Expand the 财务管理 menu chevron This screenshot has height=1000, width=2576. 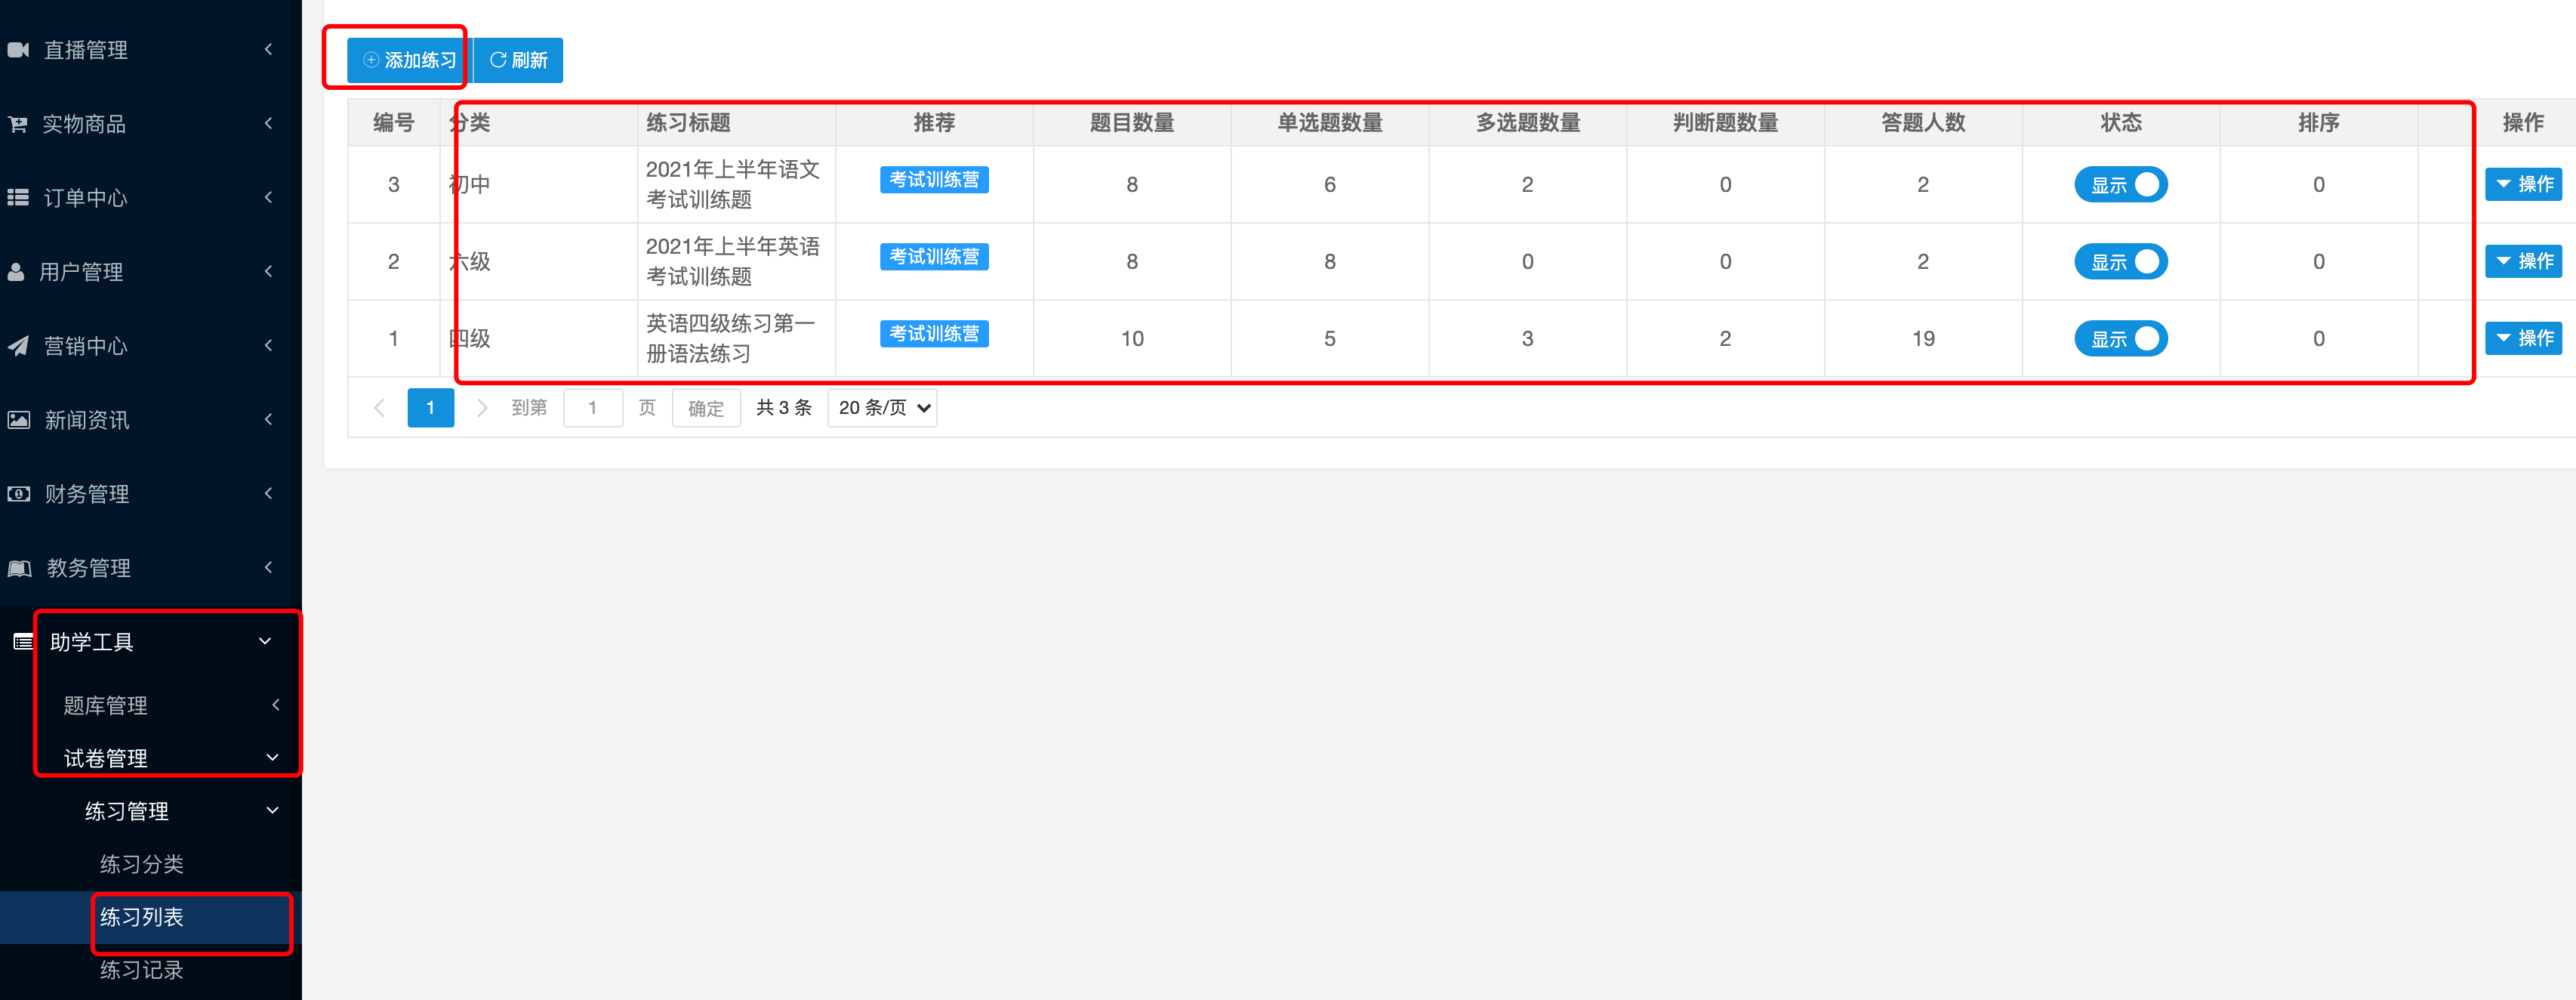click(x=268, y=493)
